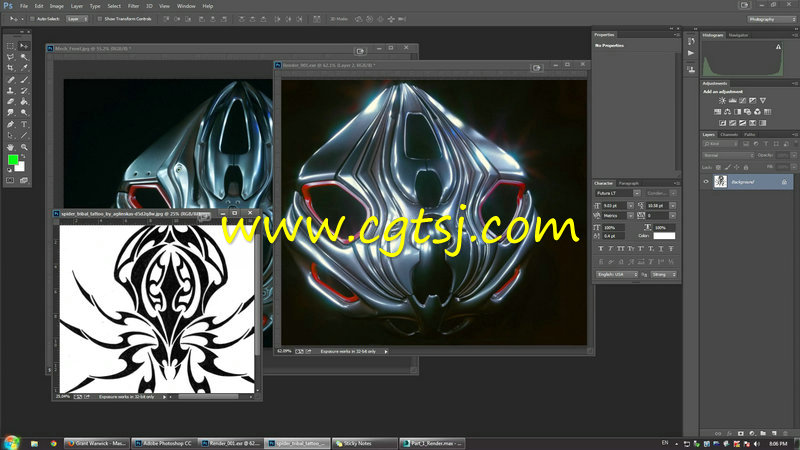Image resolution: width=800 pixels, height=450 pixels.
Task: Toggle Underline in Character panel
Action: pos(661,248)
